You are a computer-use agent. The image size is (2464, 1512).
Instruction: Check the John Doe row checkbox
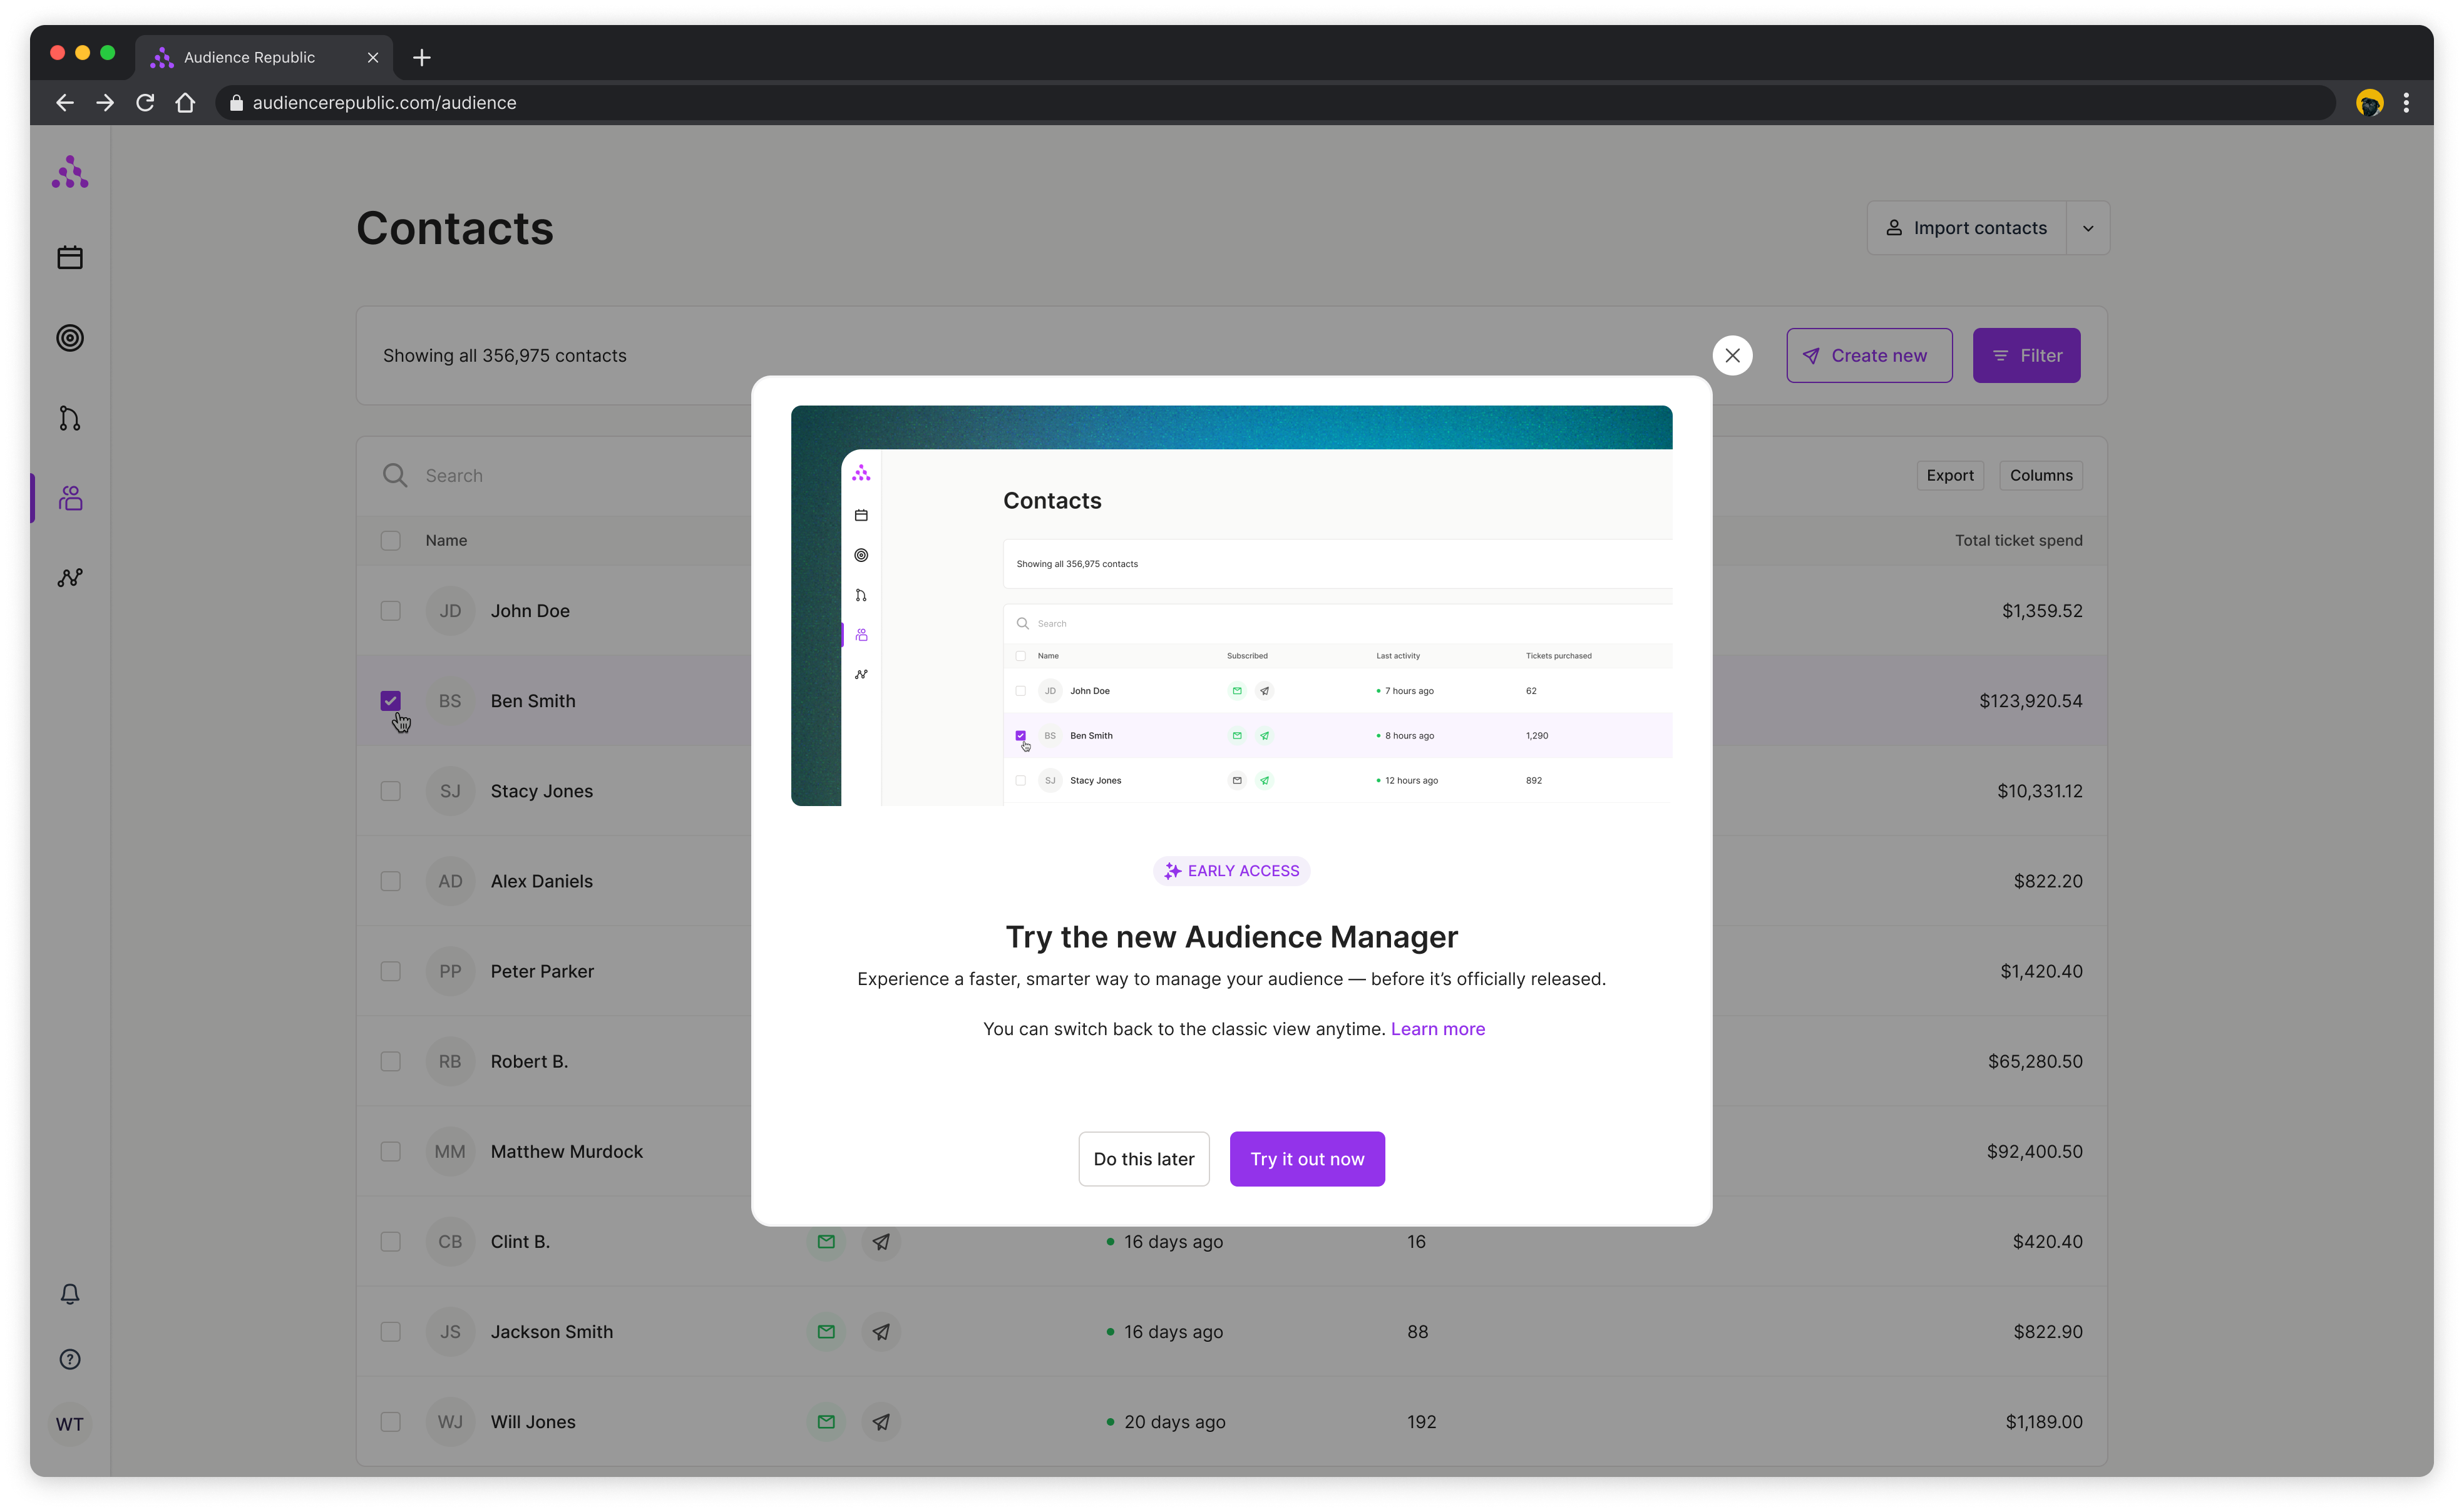pos(391,611)
